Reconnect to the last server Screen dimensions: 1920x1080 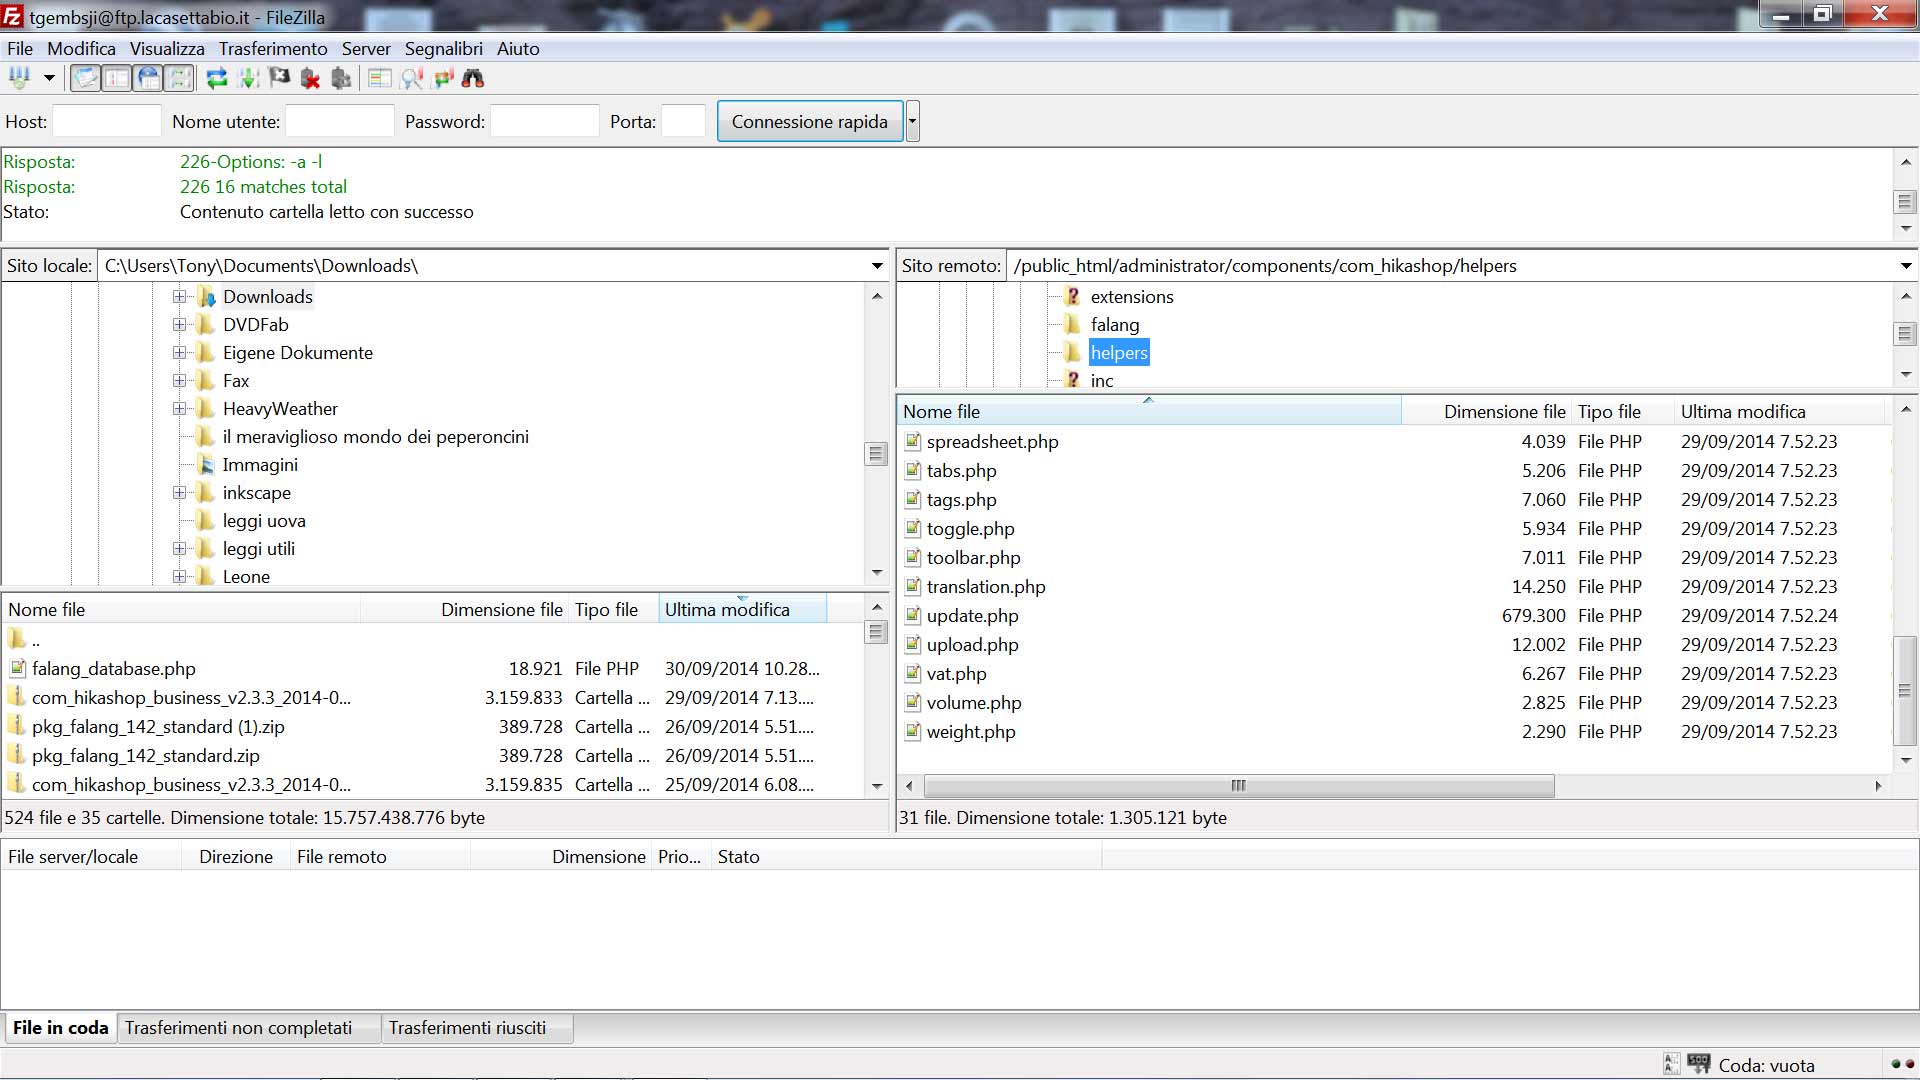click(x=341, y=78)
